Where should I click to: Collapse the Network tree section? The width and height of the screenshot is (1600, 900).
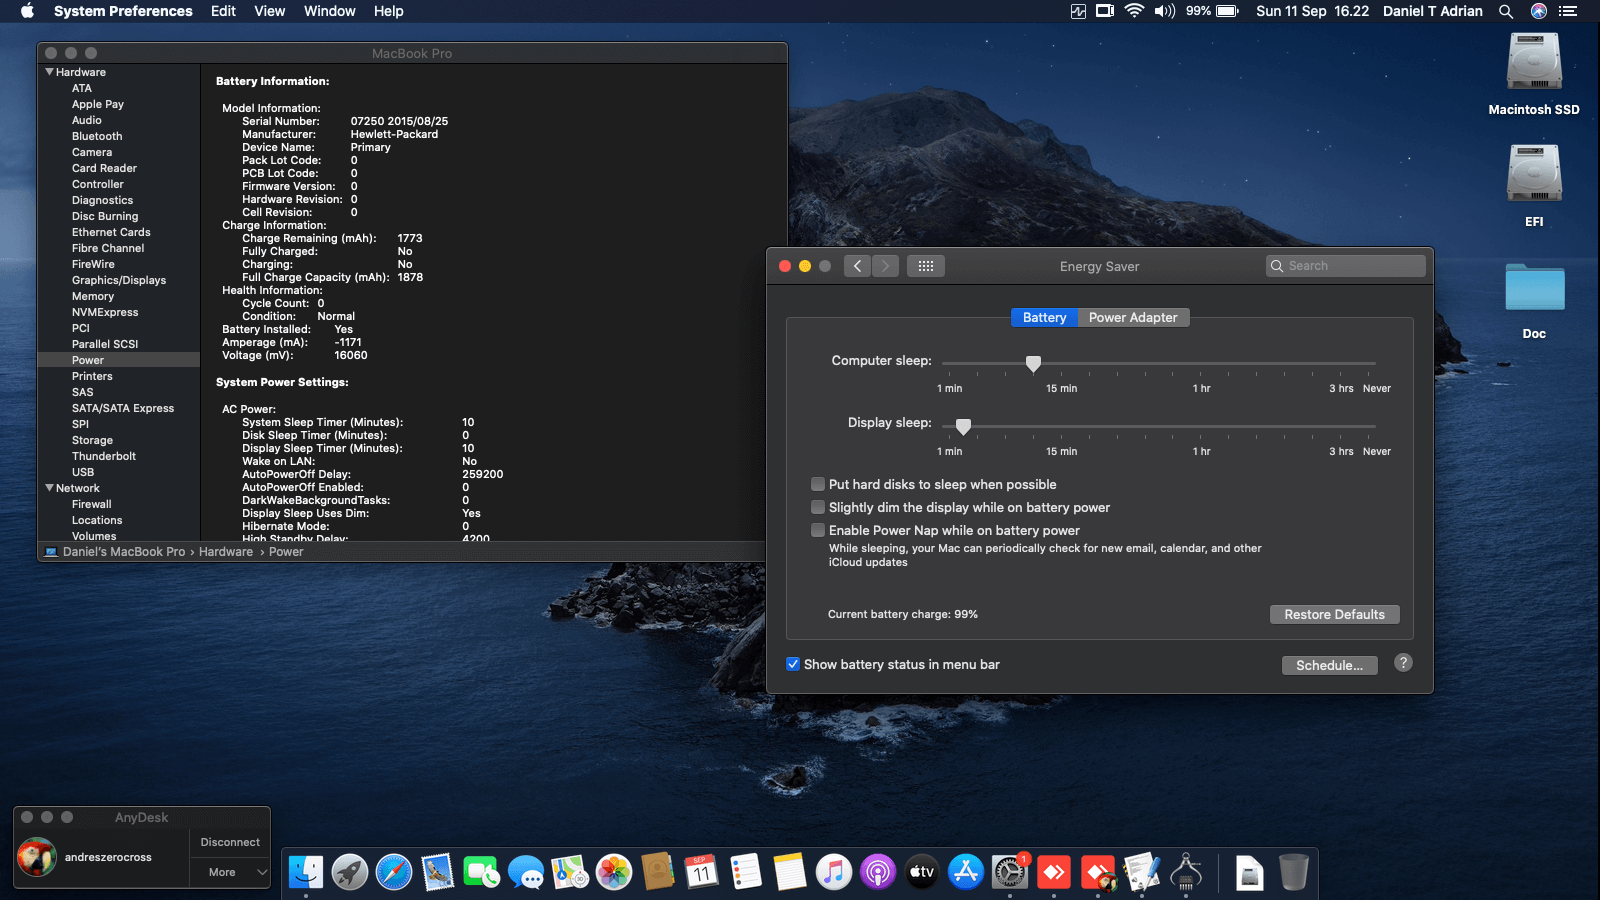tap(49, 488)
